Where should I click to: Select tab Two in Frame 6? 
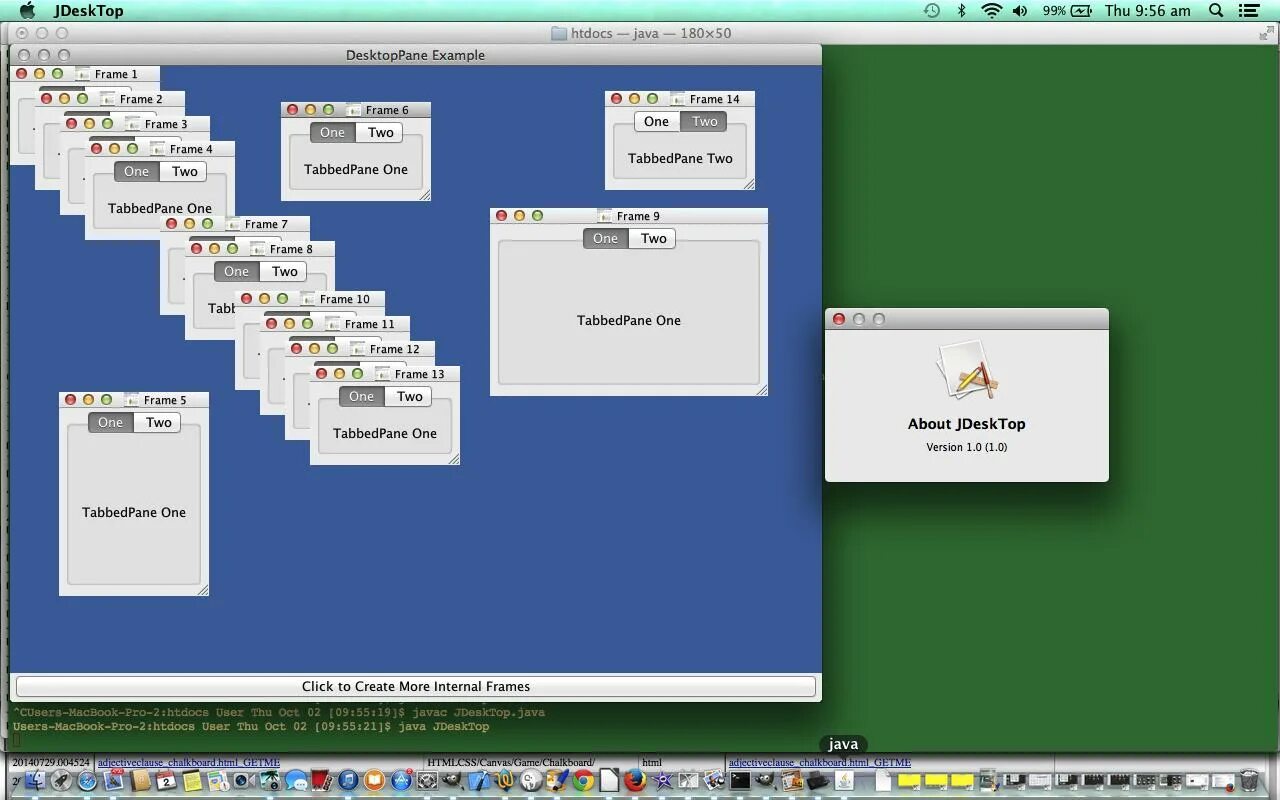click(380, 132)
